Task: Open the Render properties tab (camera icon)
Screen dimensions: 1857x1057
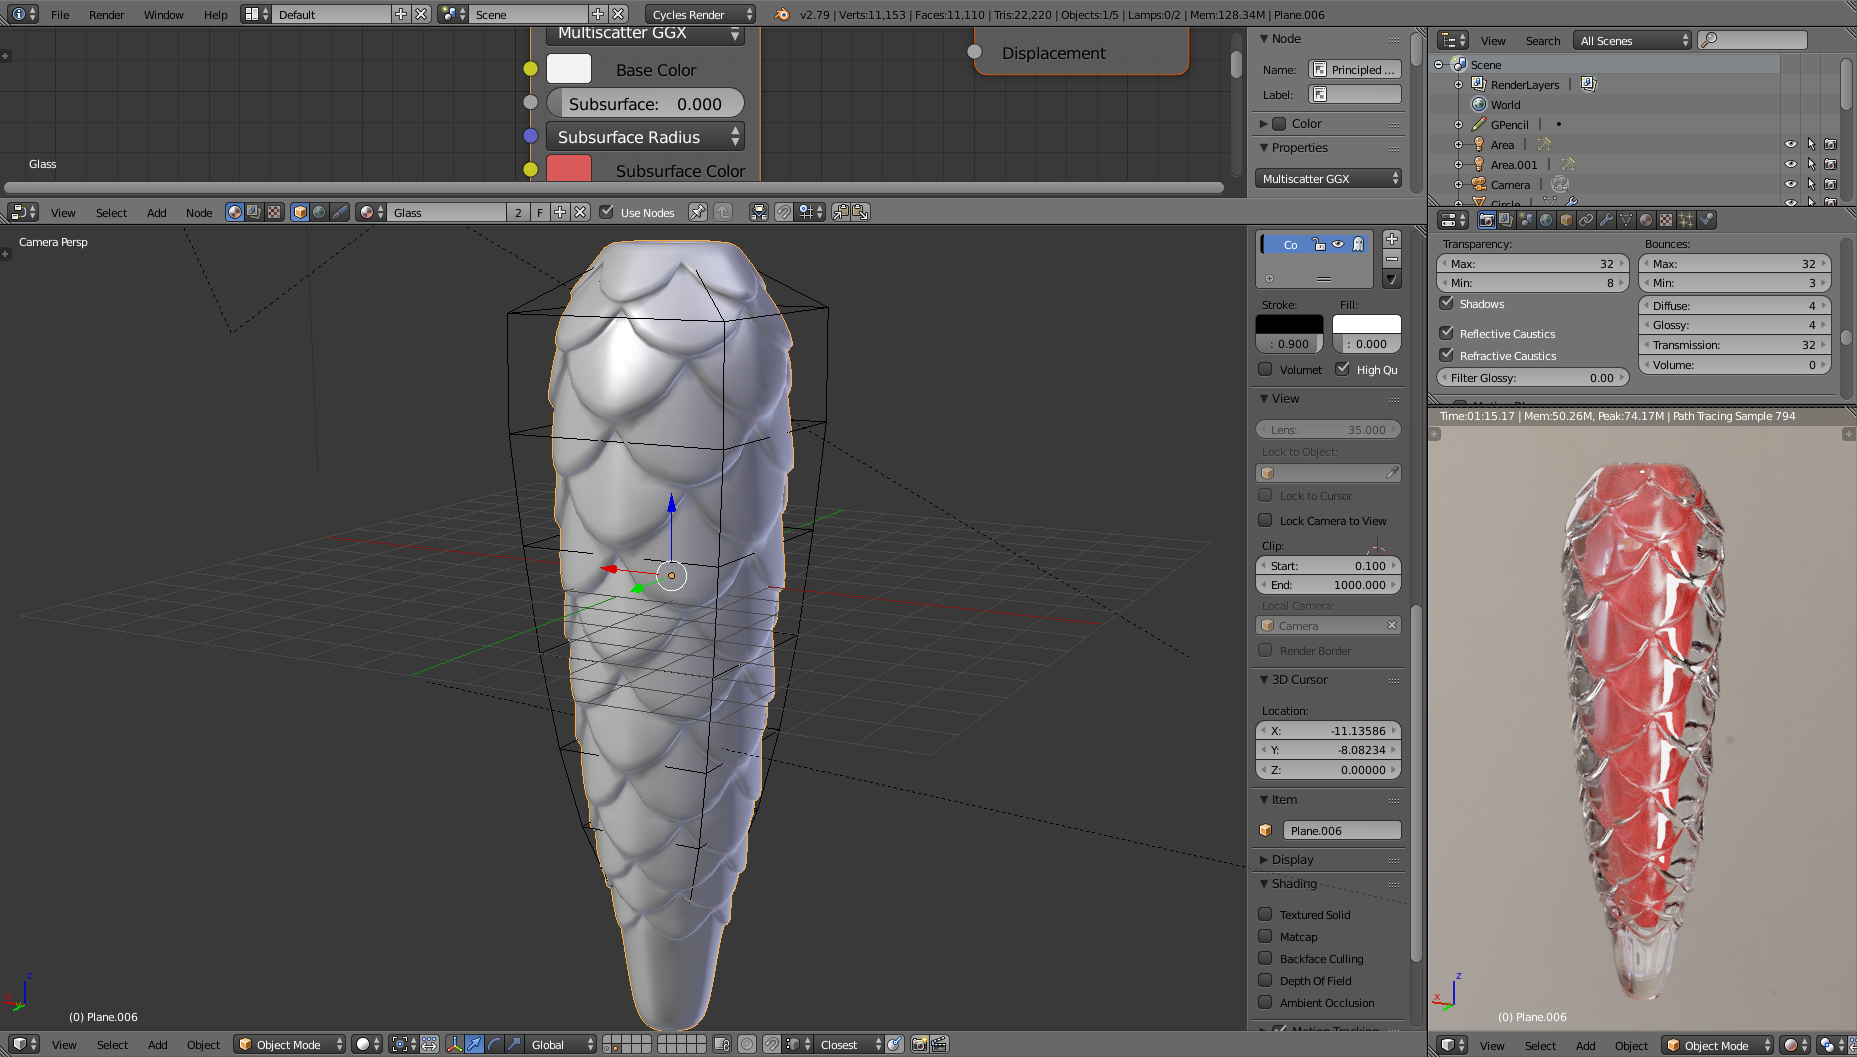Action: click(x=1487, y=220)
